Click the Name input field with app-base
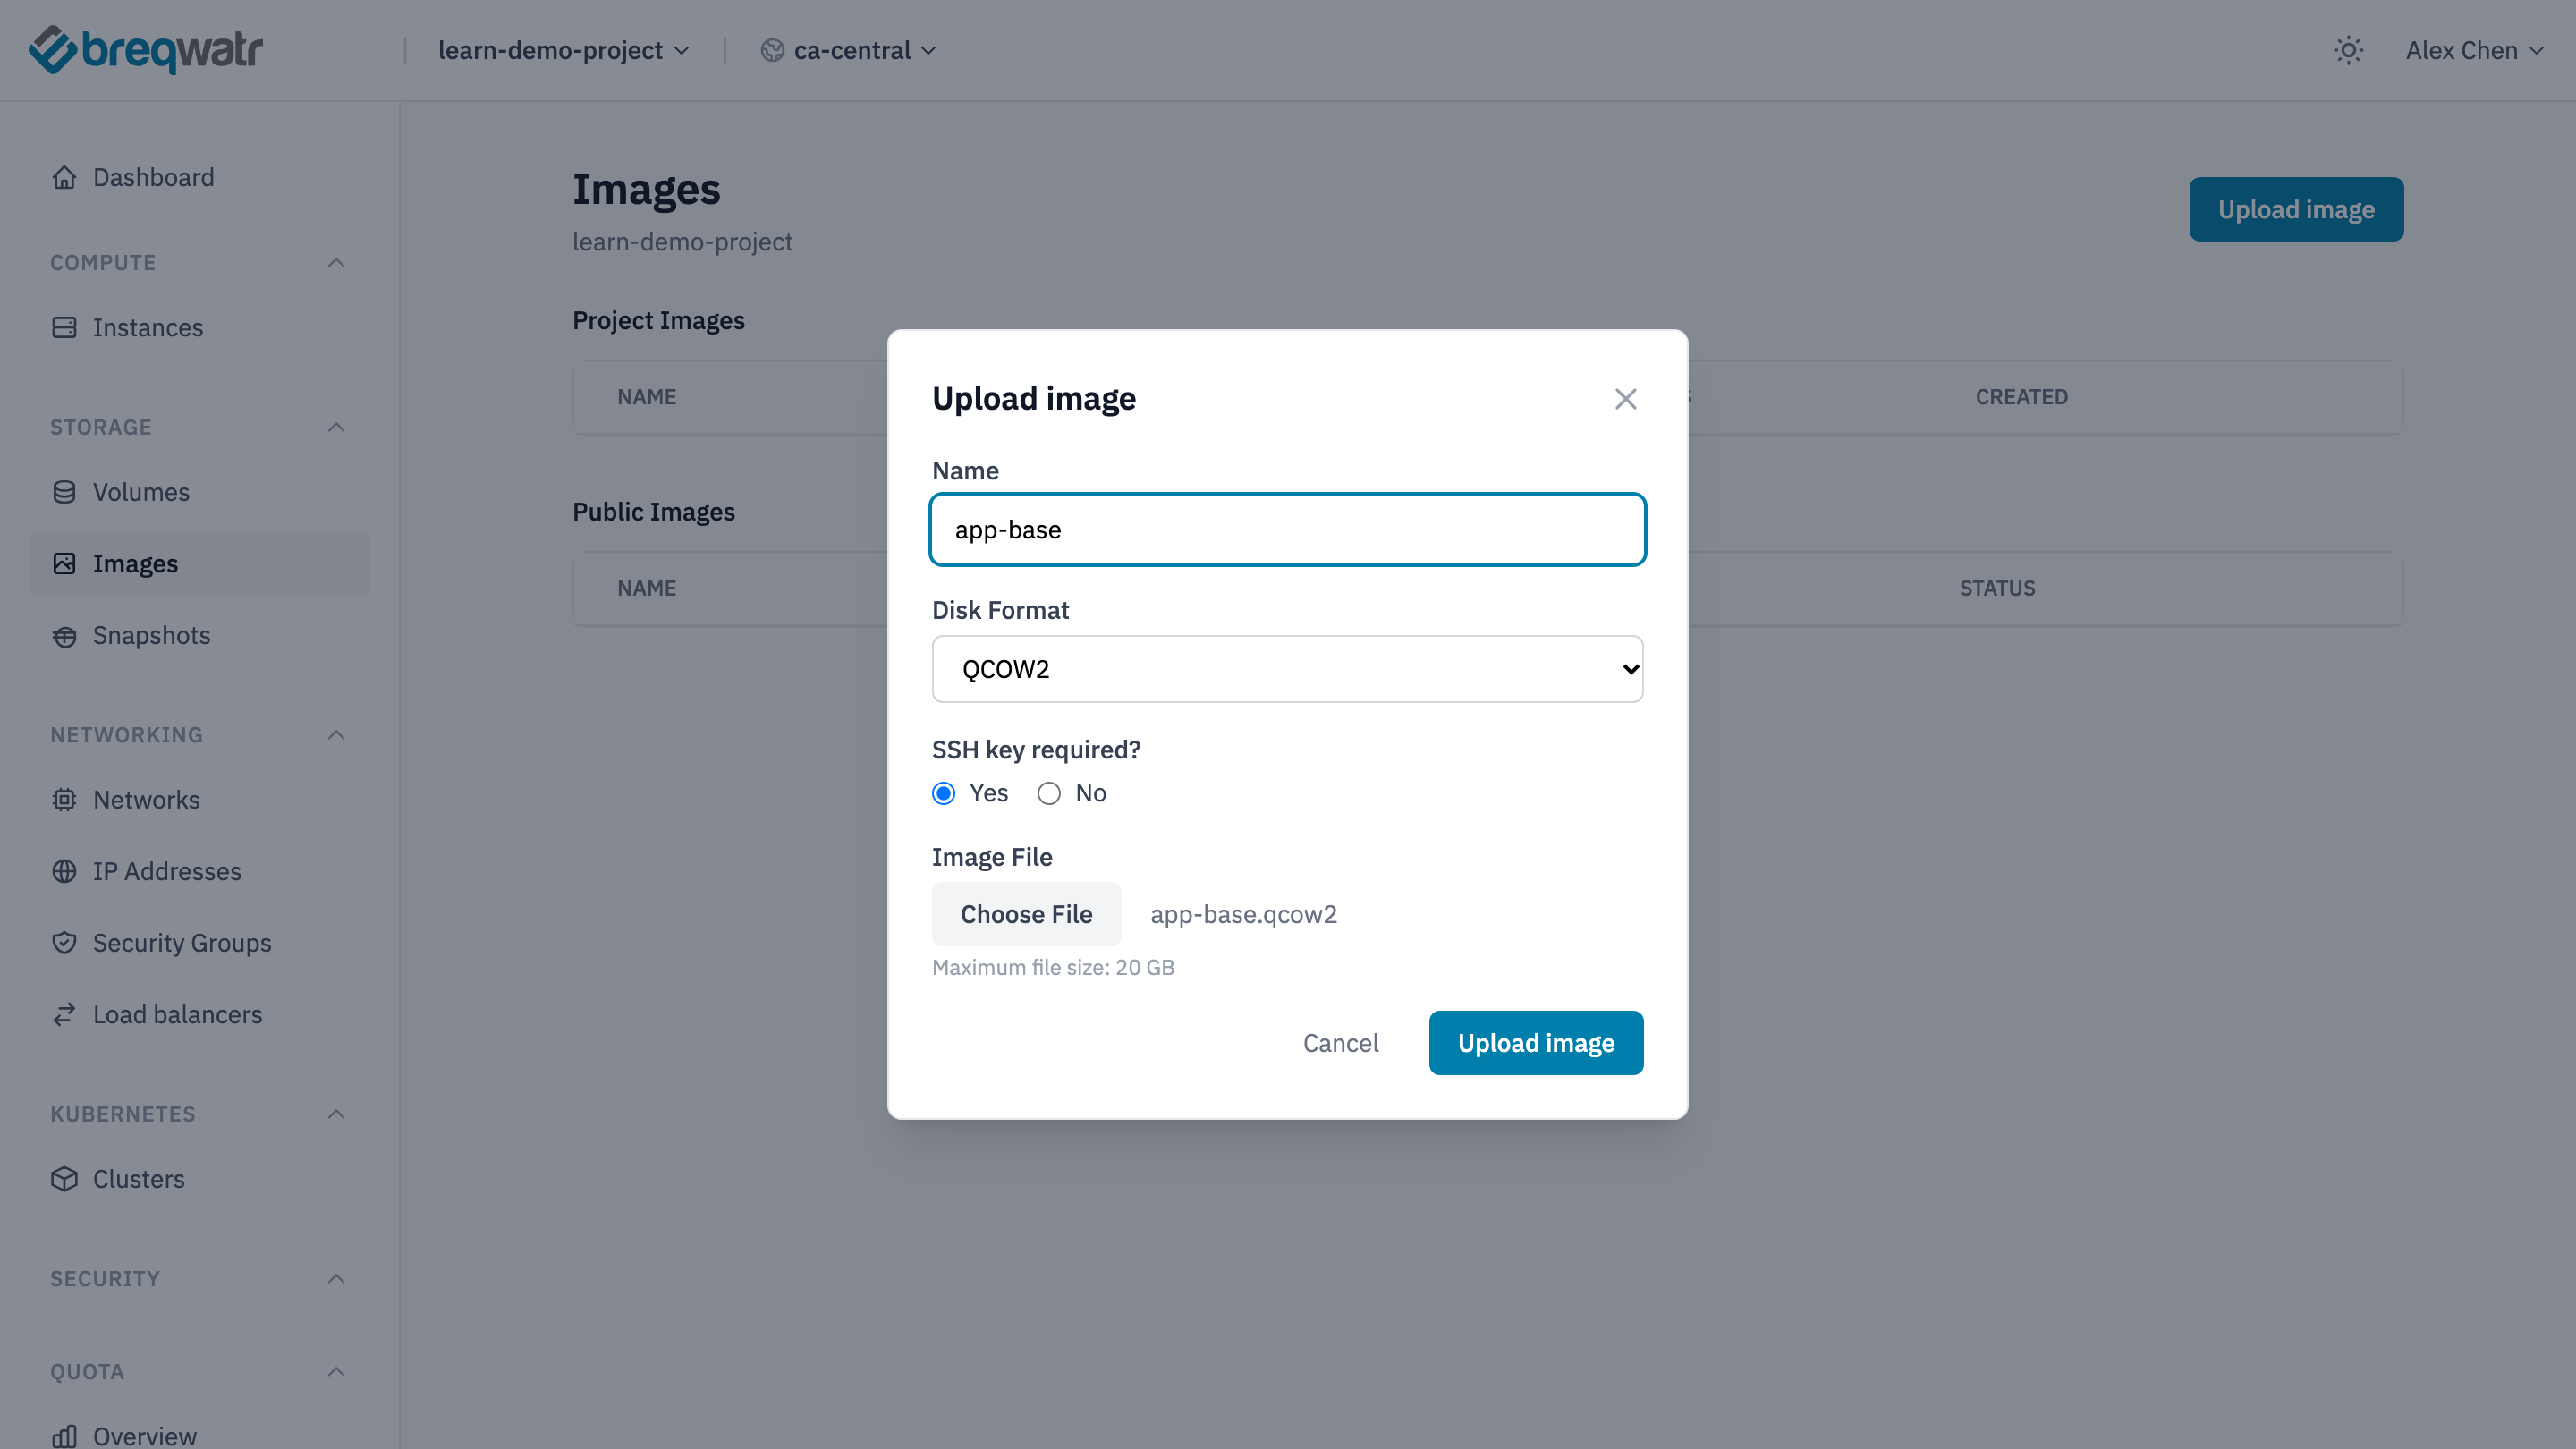 (1287, 530)
